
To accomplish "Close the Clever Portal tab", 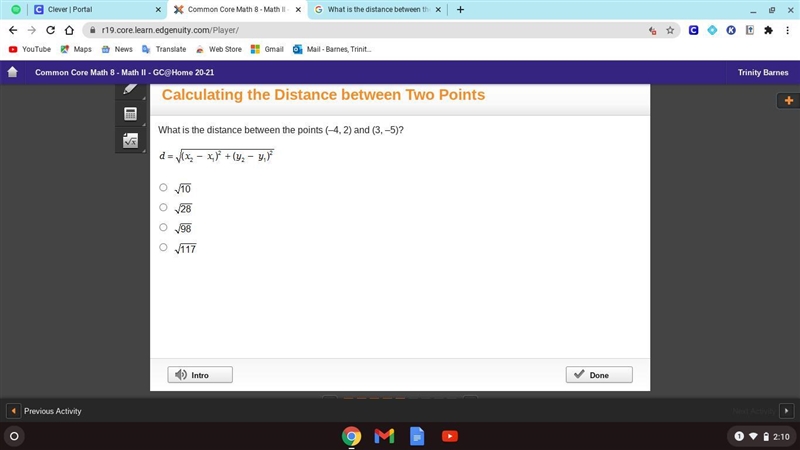I will (x=158, y=9).
